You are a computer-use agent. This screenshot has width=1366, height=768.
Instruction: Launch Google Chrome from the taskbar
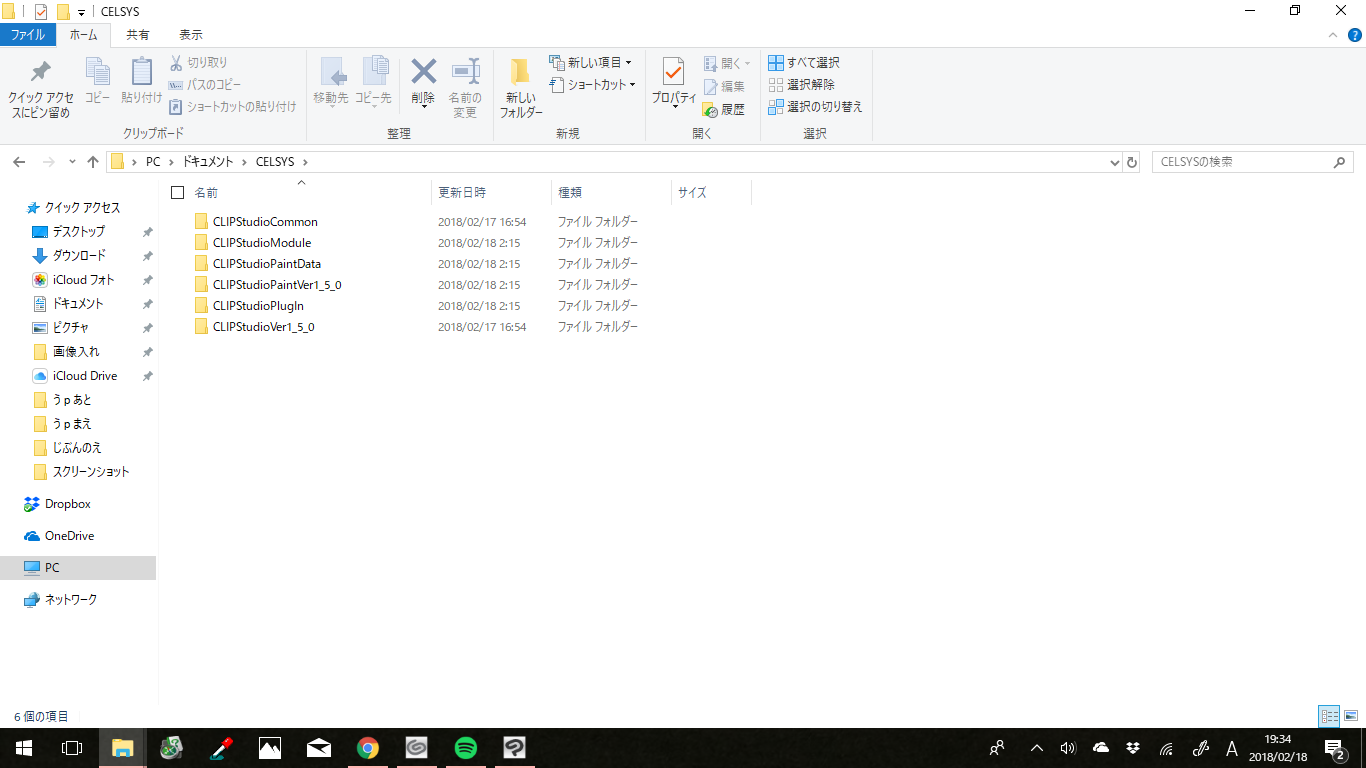368,747
